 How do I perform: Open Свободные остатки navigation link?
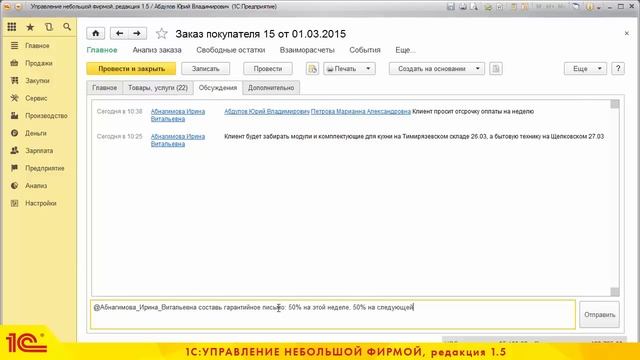pyautogui.click(x=231, y=50)
